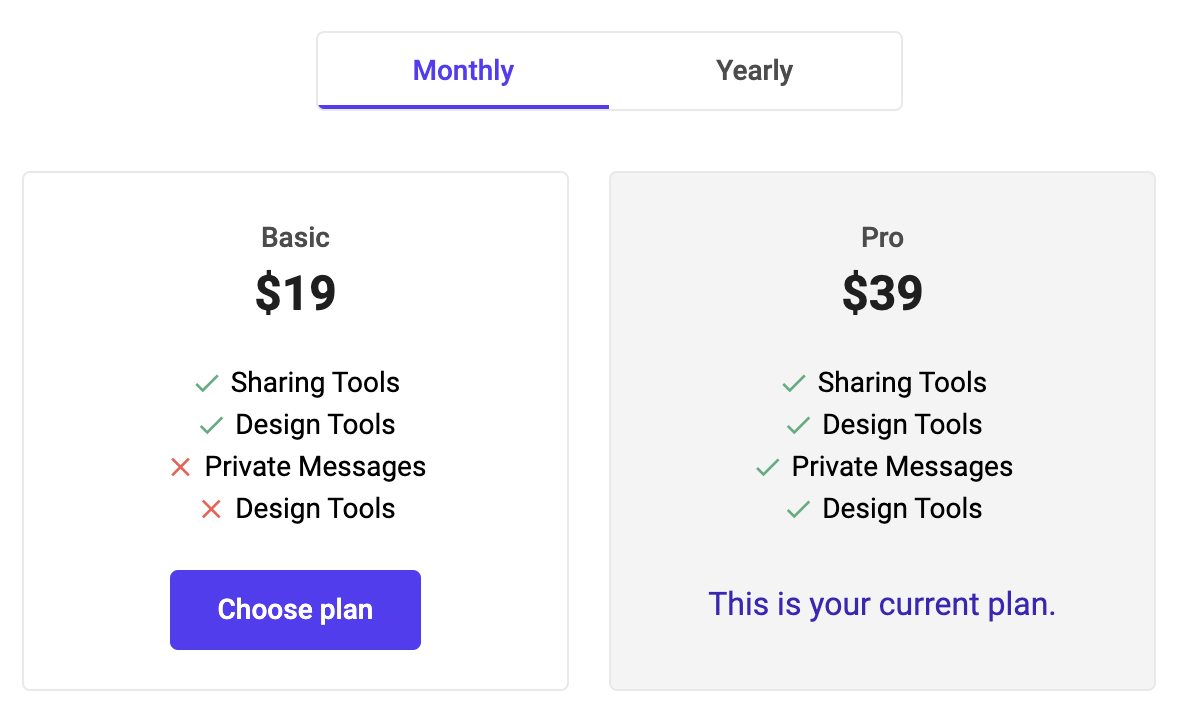This screenshot has height=716, width=1188.
Task: Click 'This is your current plan.' text
Action: point(882,604)
